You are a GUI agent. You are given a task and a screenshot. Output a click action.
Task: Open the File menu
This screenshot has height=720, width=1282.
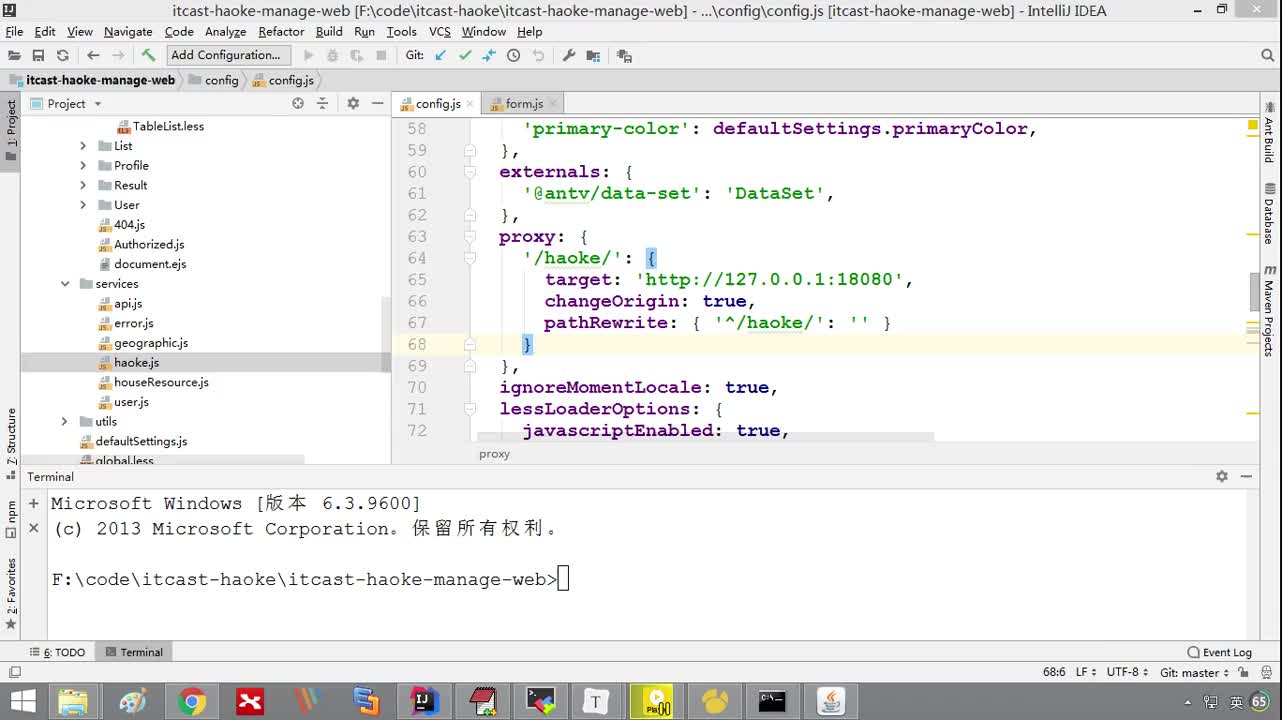point(14,32)
